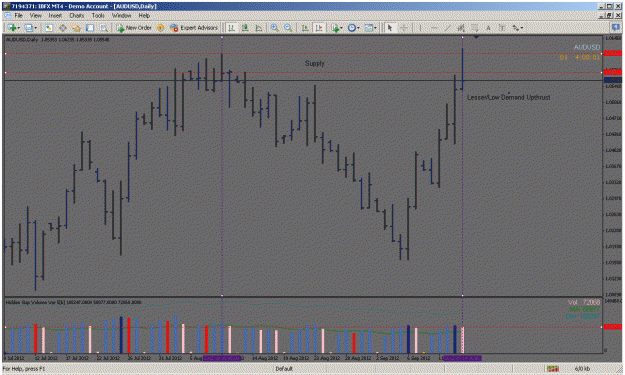Select the Text tool marked A
This screenshot has width=625, height=375.
click(488, 28)
